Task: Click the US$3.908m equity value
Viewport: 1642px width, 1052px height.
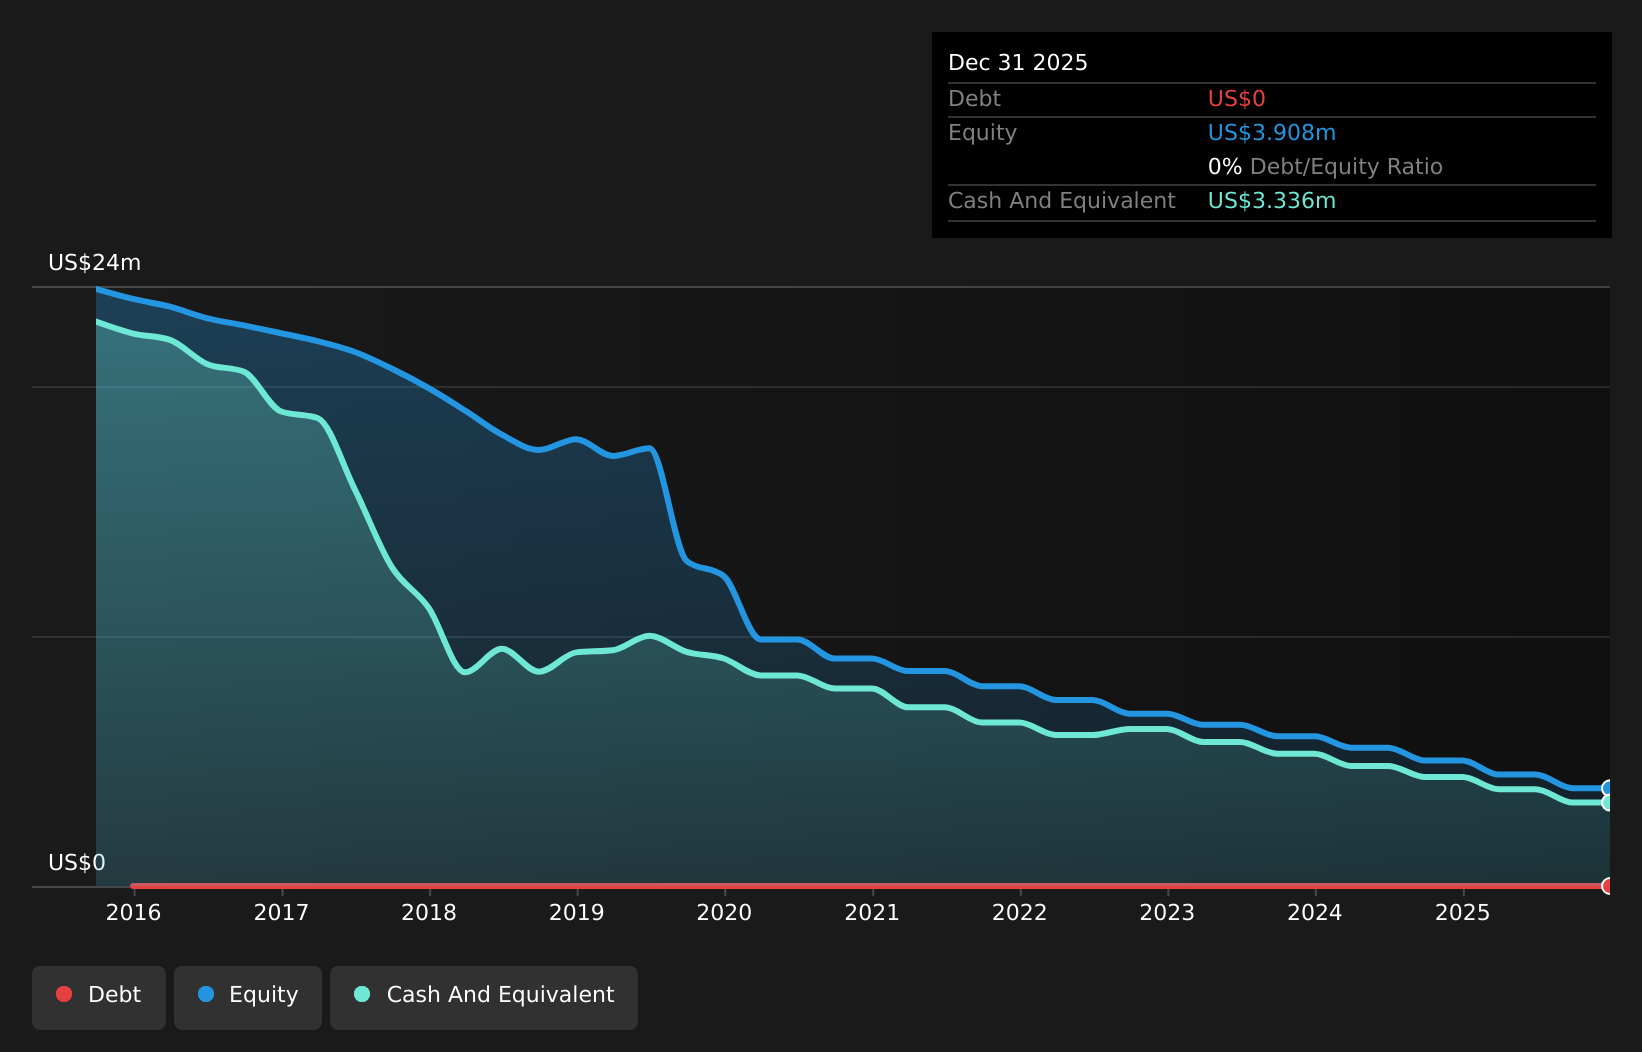Action: (1272, 133)
